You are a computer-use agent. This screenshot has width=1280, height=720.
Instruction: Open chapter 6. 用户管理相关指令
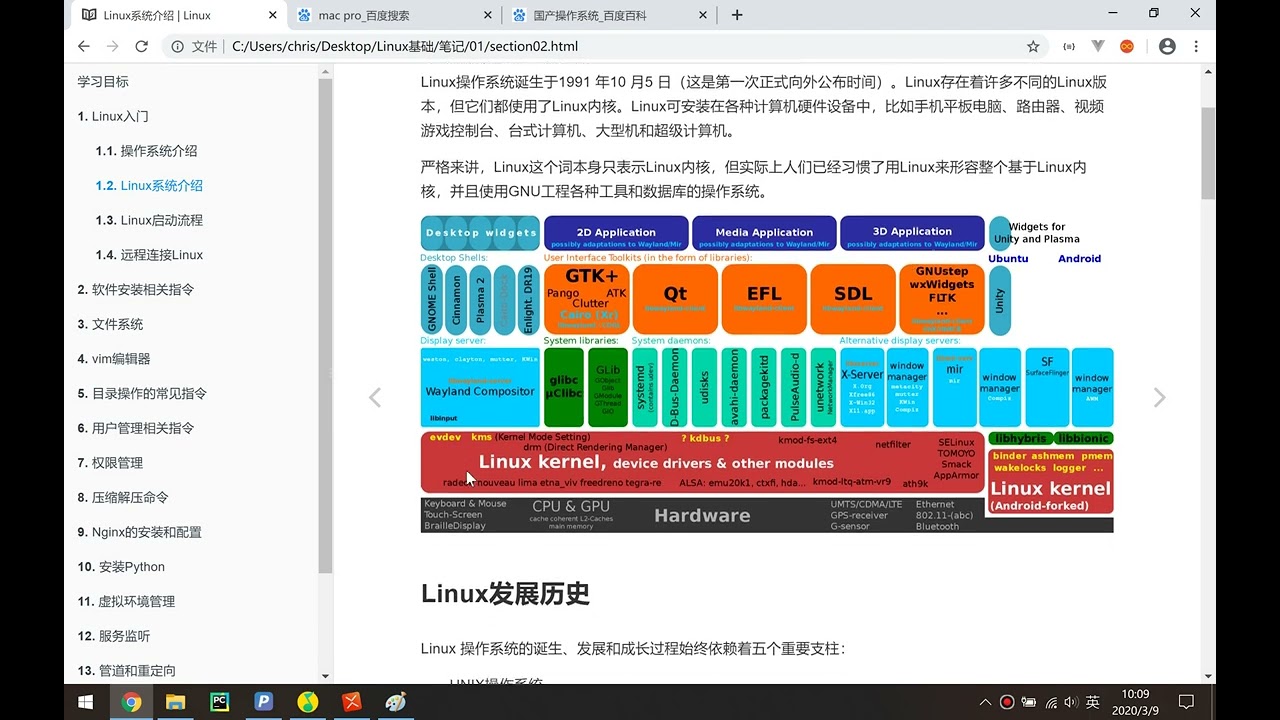coord(136,428)
